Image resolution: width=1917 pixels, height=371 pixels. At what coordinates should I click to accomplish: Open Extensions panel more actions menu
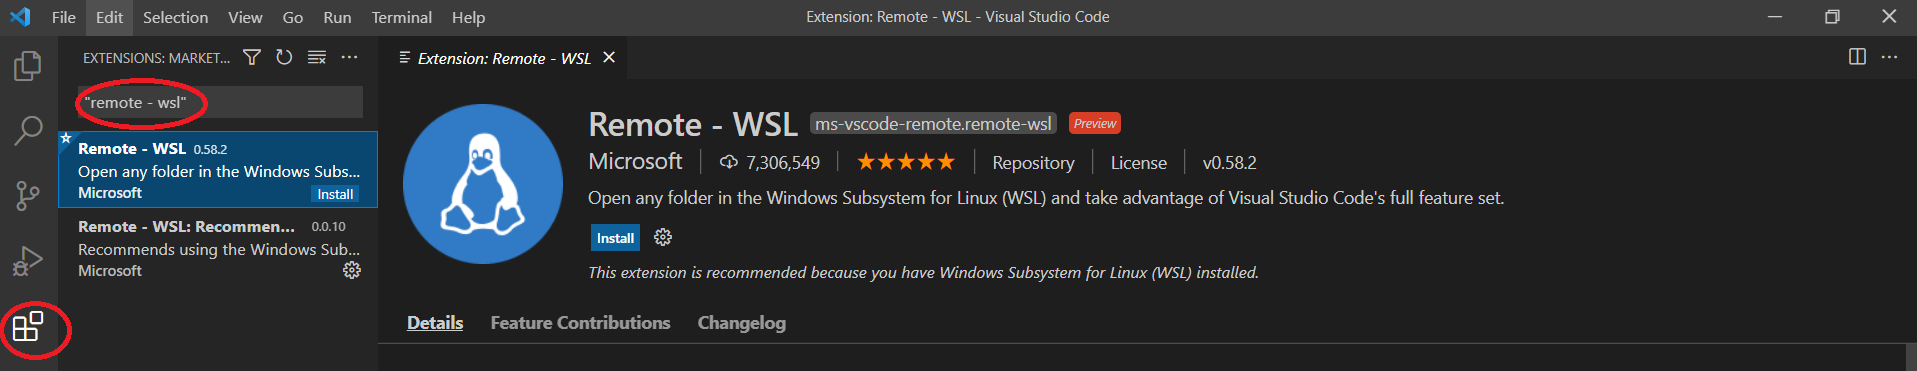coord(349,58)
